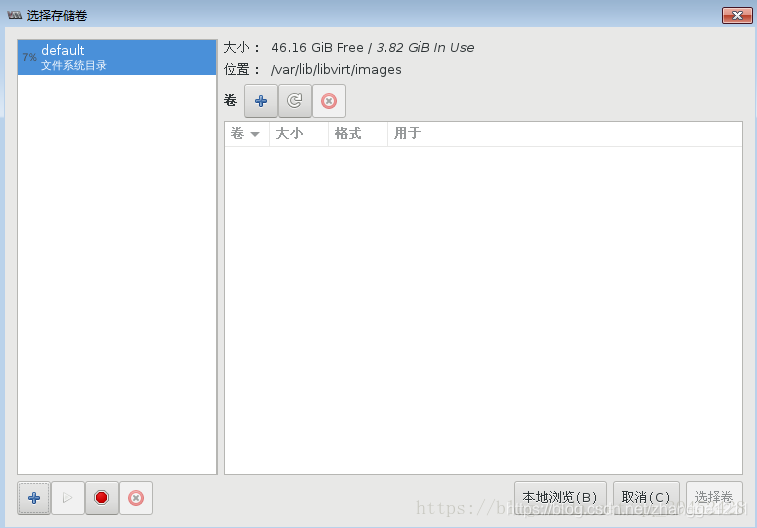757x528 pixels.
Task: Sort by 格式 column header
Action: pyautogui.click(x=358, y=134)
